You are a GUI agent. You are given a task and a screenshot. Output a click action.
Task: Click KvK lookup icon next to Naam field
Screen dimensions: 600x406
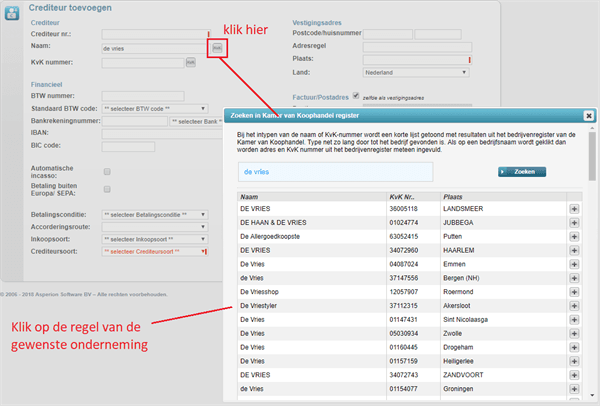pyautogui.click(x=217, y=48)
